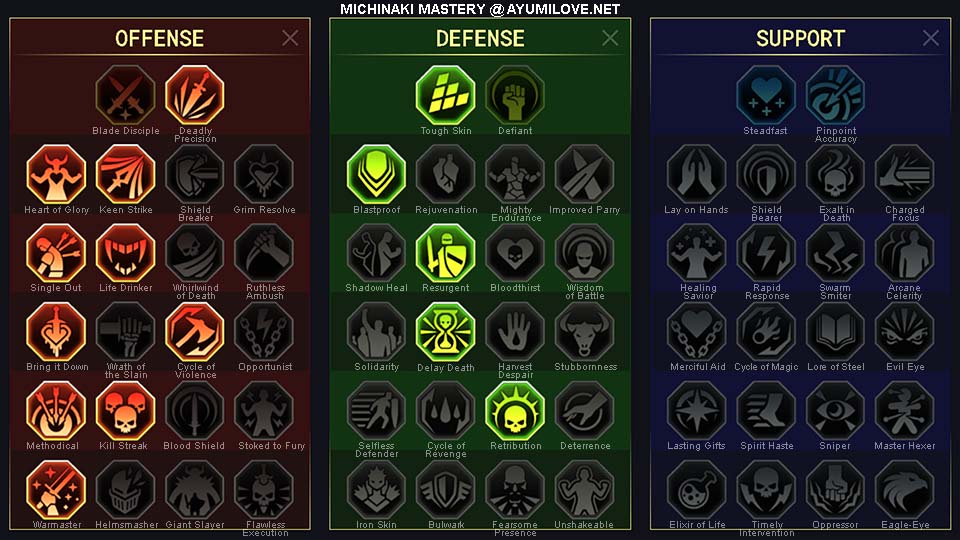Select the Deadly Precision mastery icon
The height and width of the screenshot is (540, 960).
195,96
